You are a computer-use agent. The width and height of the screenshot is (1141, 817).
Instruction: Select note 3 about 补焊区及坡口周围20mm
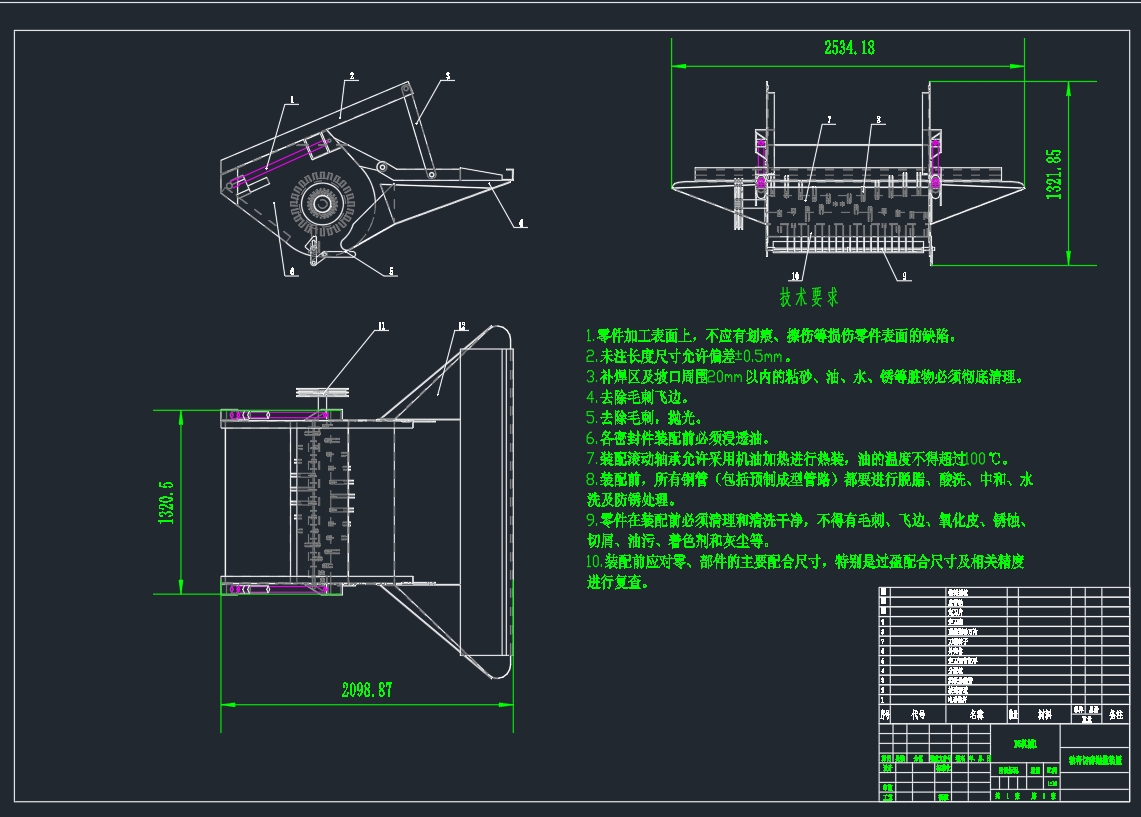pyautogui.click(x=805, y=377)
